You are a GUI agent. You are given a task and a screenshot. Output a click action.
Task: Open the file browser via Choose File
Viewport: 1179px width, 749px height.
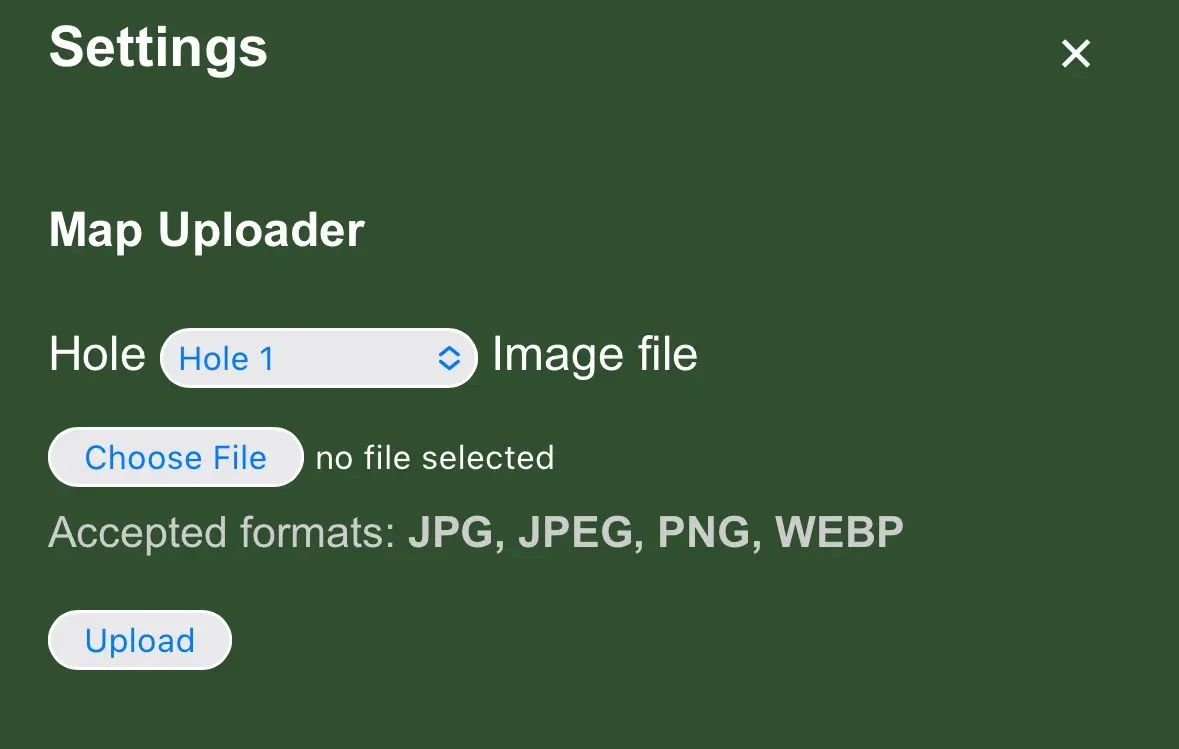[x=175, y=457]
